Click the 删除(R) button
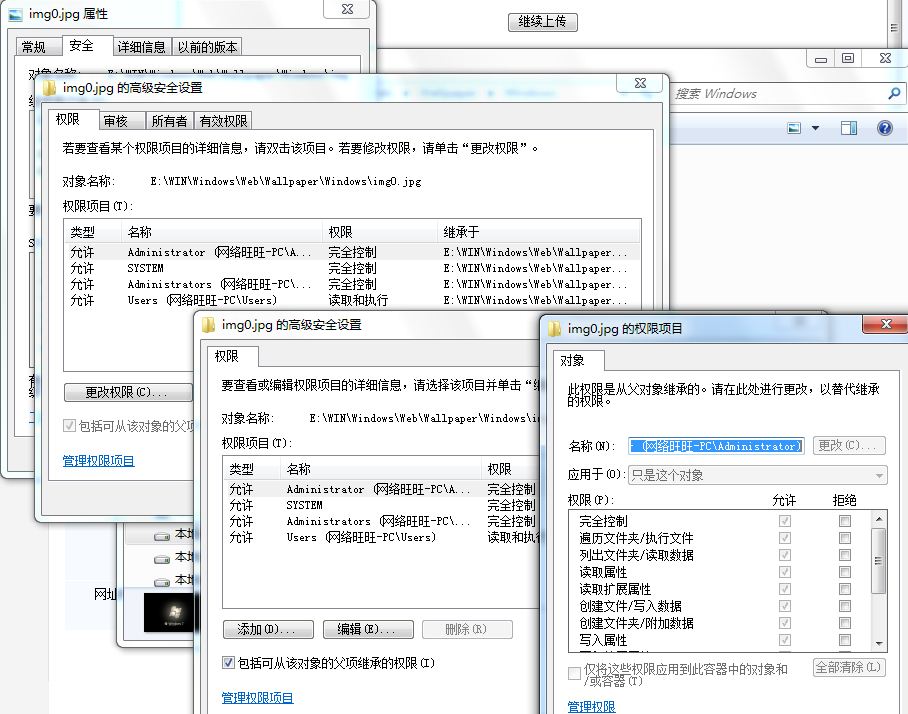Viewport: 908px width, 714px height. [467, 629]
